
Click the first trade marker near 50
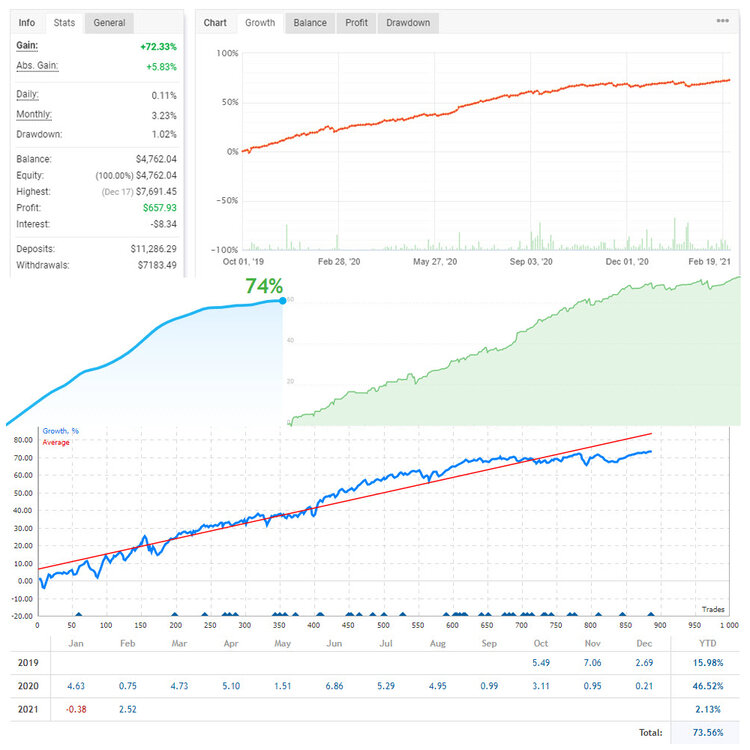pyautogui.click(x=78, y=615)
